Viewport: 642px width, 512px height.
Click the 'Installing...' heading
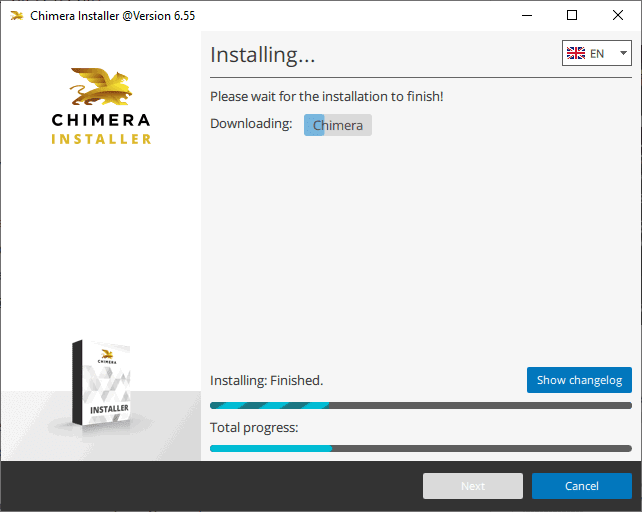(x=262, y=55)
